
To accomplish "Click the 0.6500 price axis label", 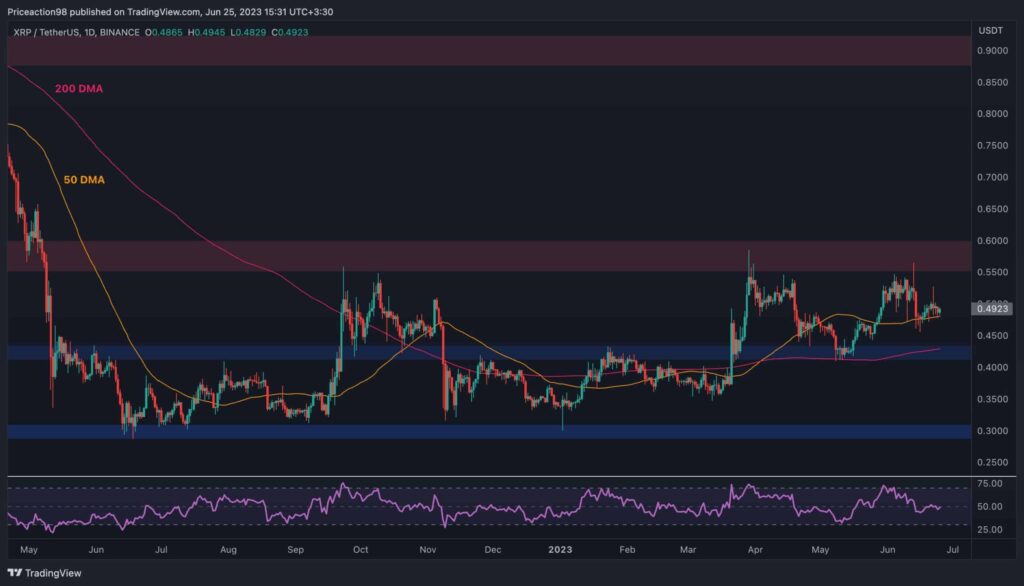I will pos(992,209).
